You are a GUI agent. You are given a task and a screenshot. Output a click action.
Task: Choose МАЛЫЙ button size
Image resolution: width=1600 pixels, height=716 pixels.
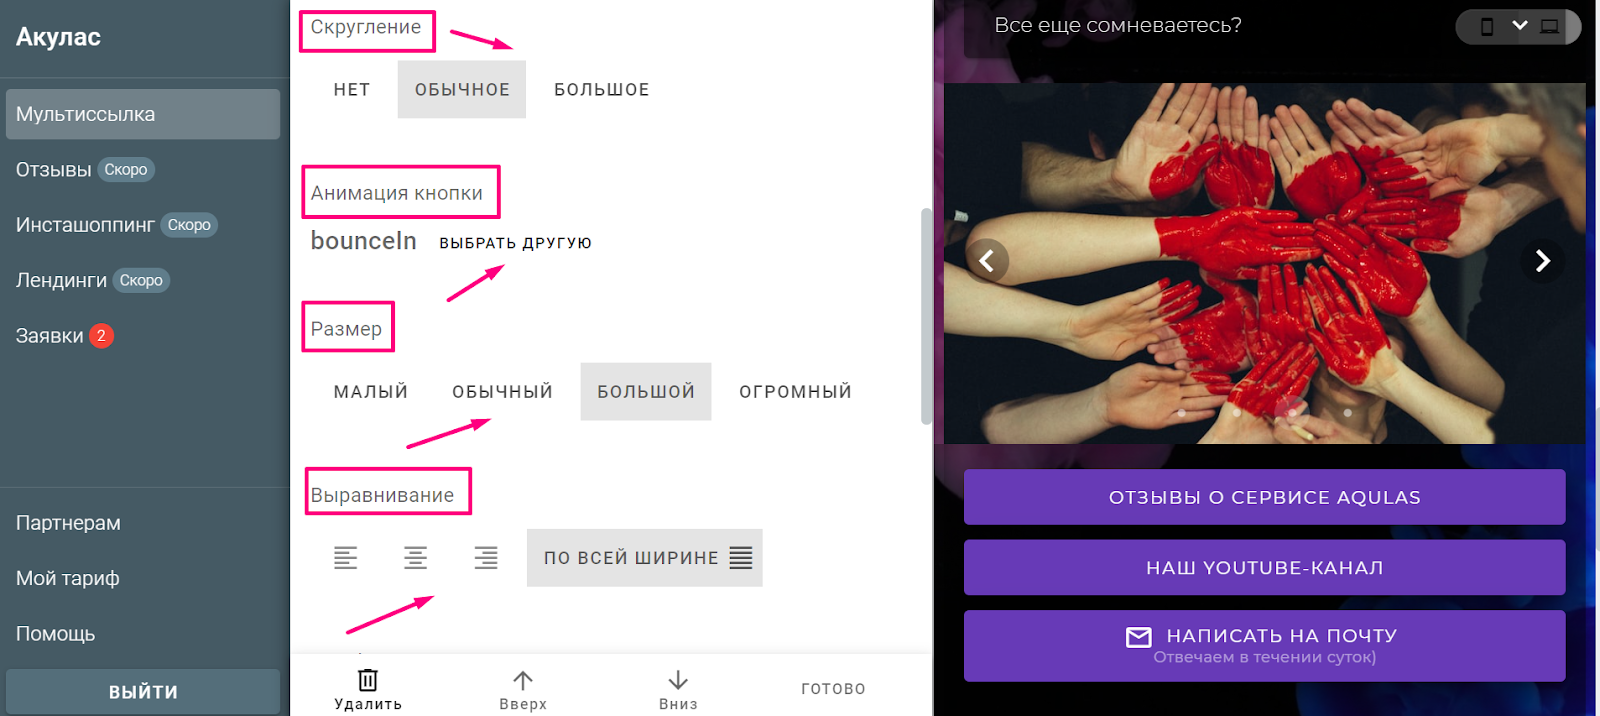pyautogui.click(x=371, y=392)
